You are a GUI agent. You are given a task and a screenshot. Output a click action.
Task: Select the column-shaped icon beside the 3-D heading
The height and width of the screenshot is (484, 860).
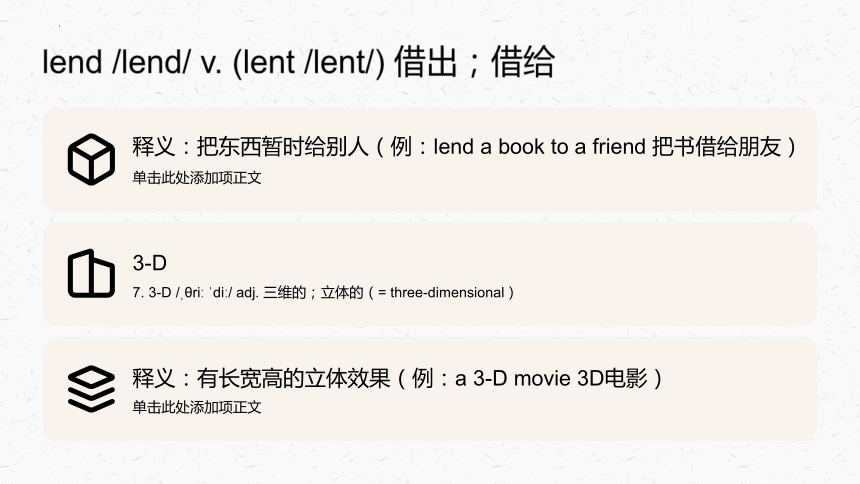(92, 274)
